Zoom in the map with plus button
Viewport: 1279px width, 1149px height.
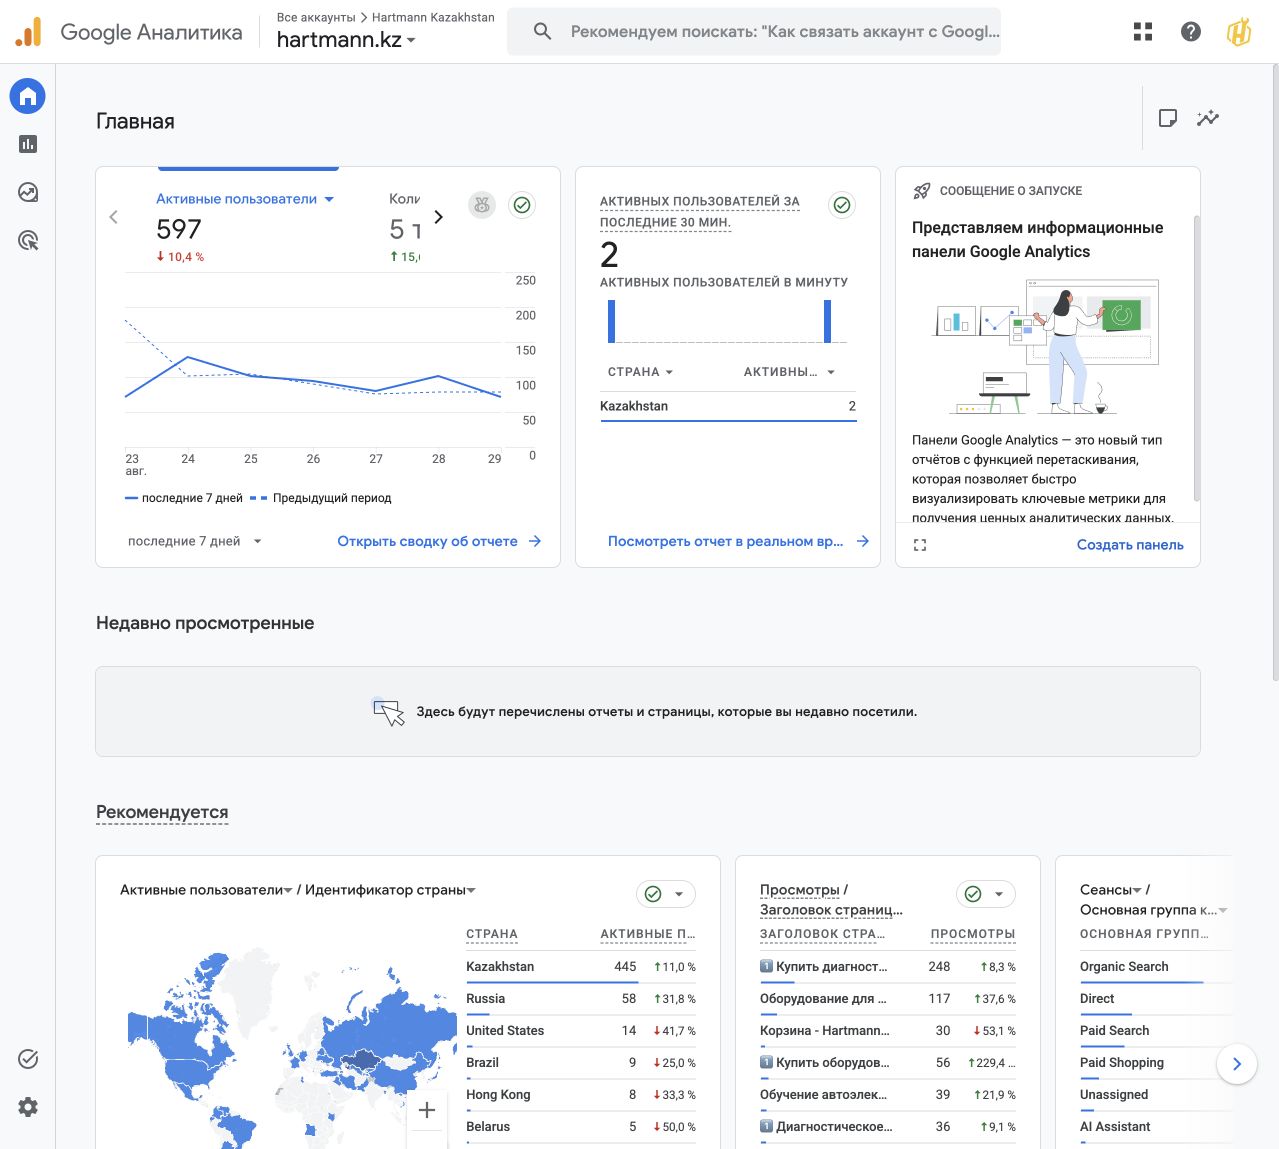(427, 1110)
